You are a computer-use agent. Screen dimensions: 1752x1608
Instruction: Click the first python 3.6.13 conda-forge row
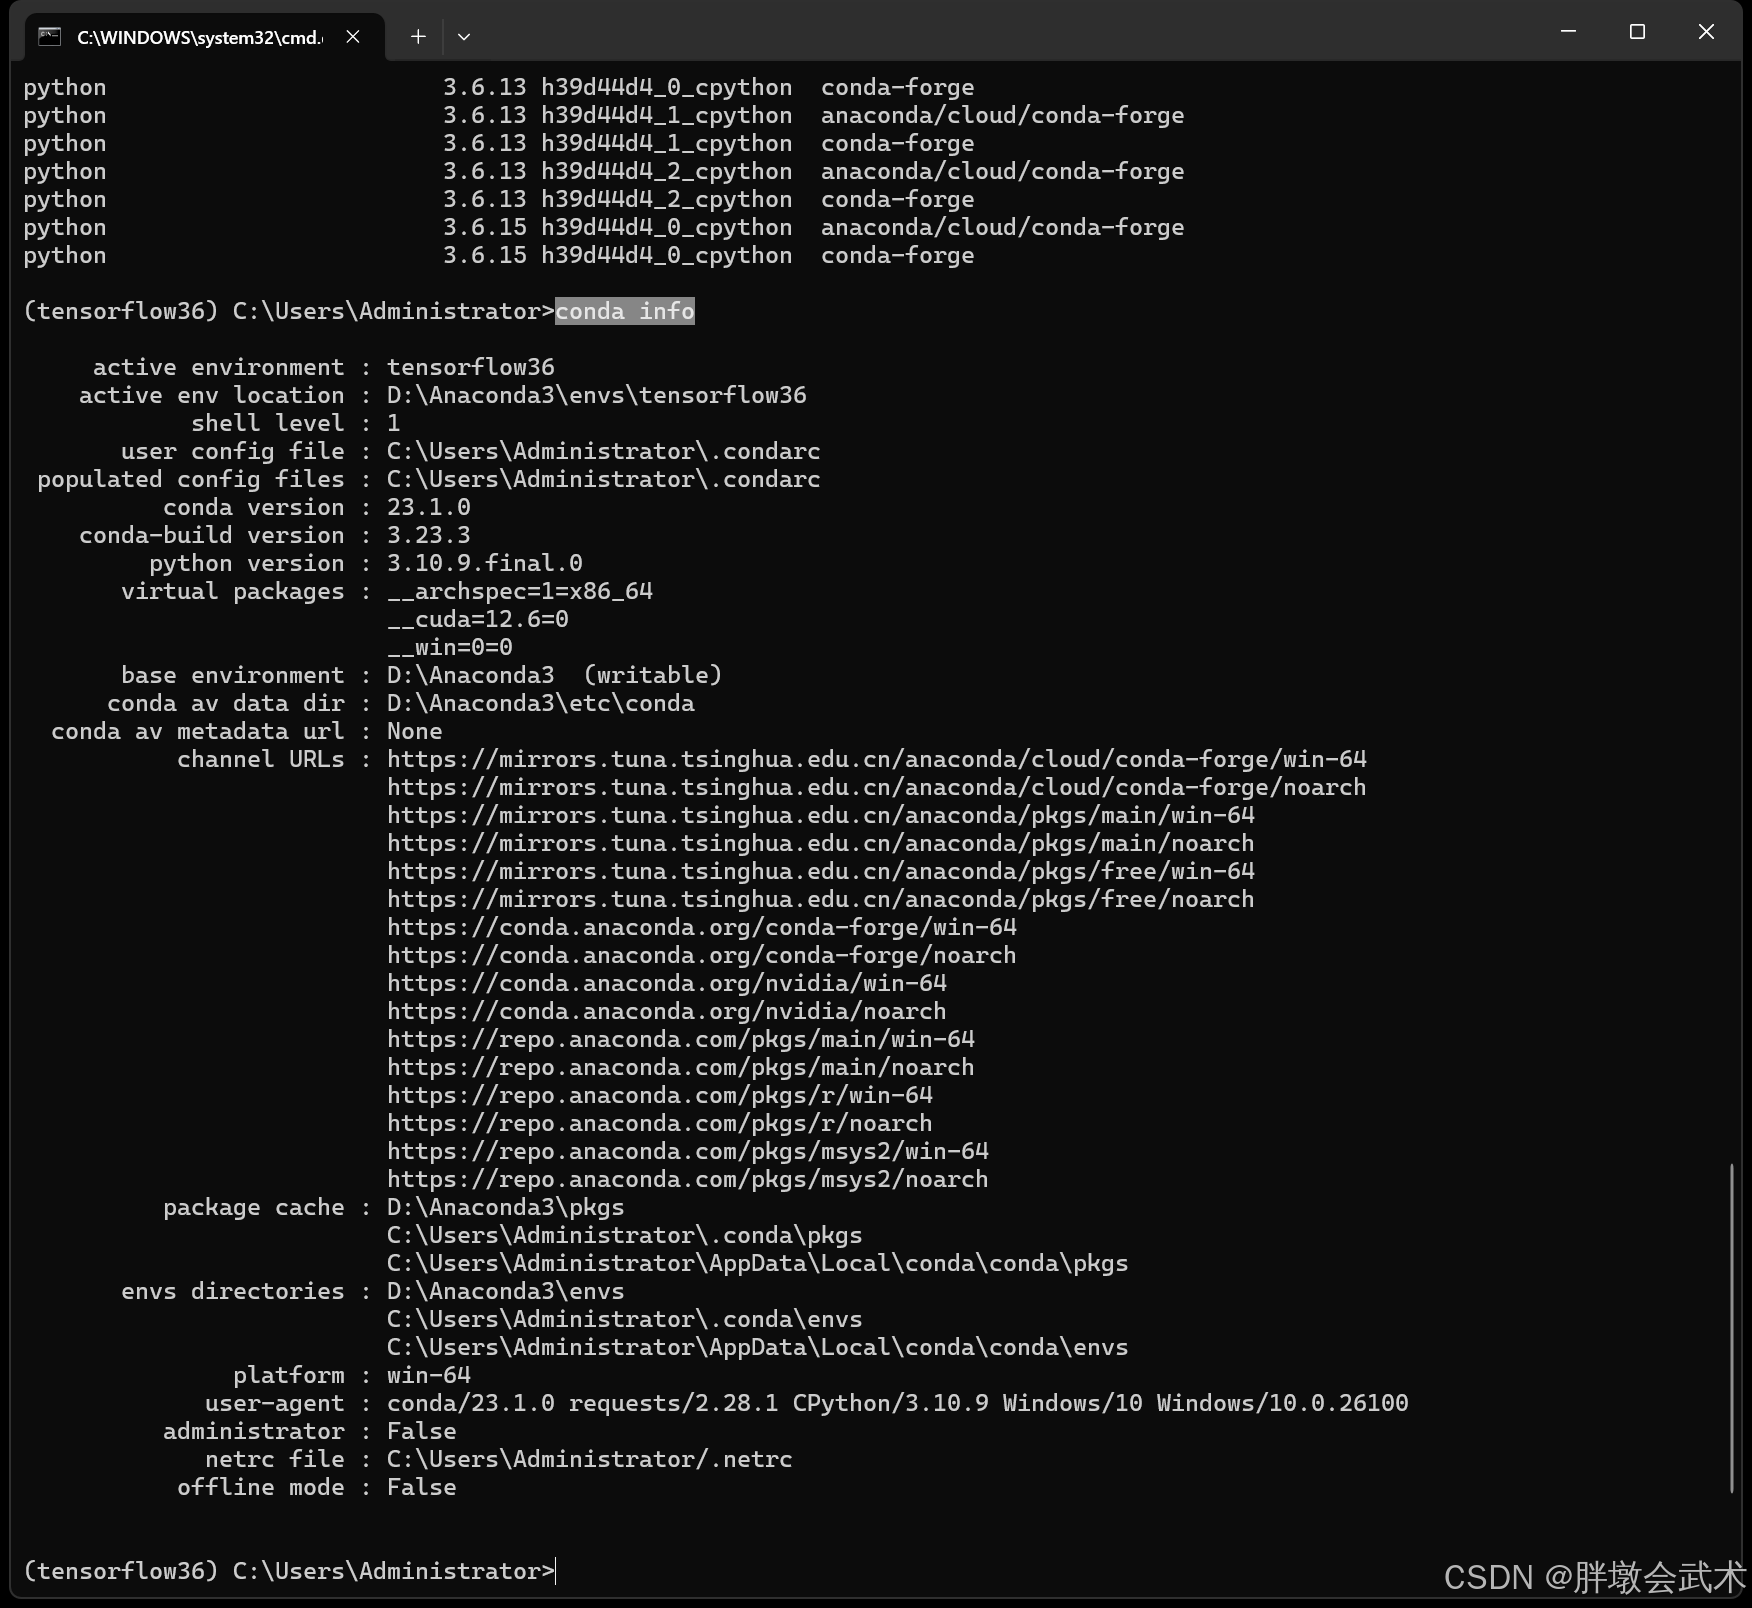tap(499, 87)
